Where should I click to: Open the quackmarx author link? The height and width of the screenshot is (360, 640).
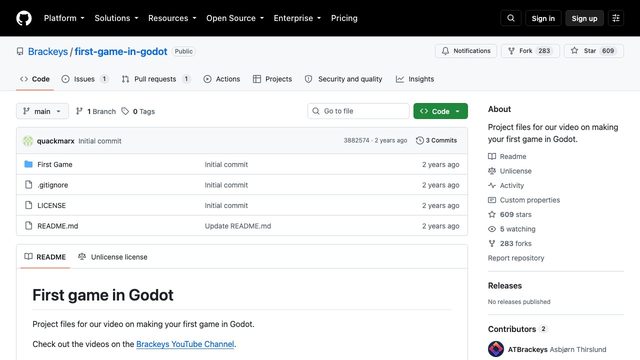pyautogui.click(x=56, y=141)
